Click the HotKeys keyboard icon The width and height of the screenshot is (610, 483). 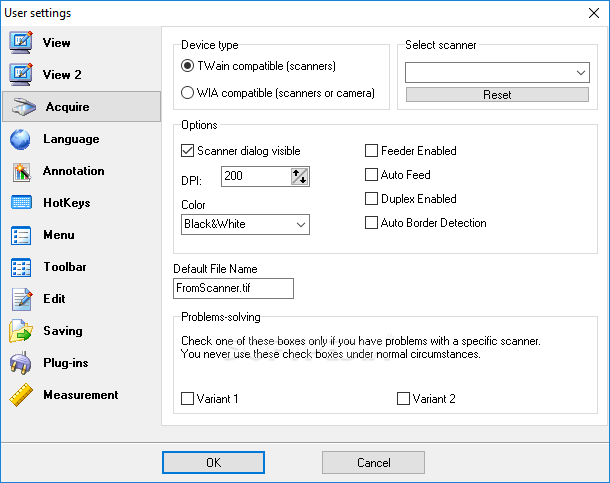click(21, 203)
